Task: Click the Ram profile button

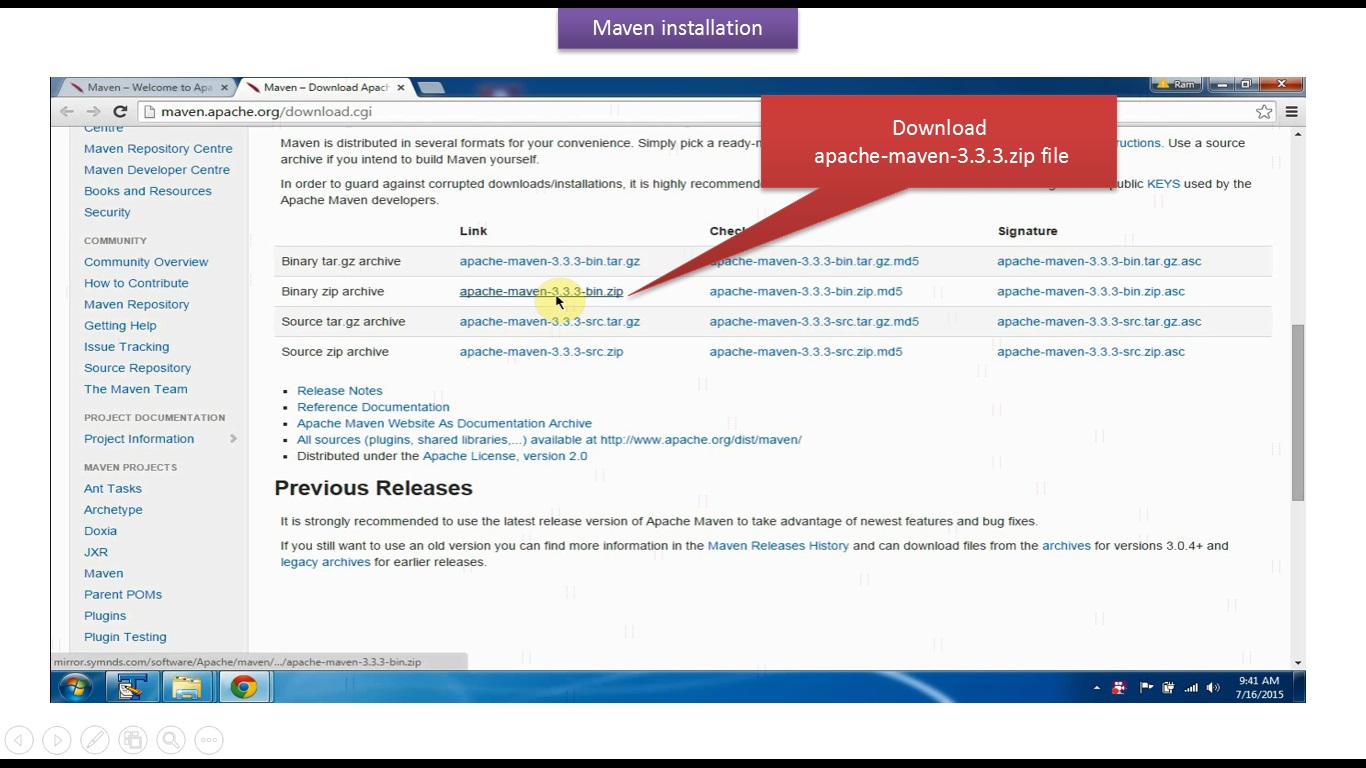Action: pos(1176,85)
